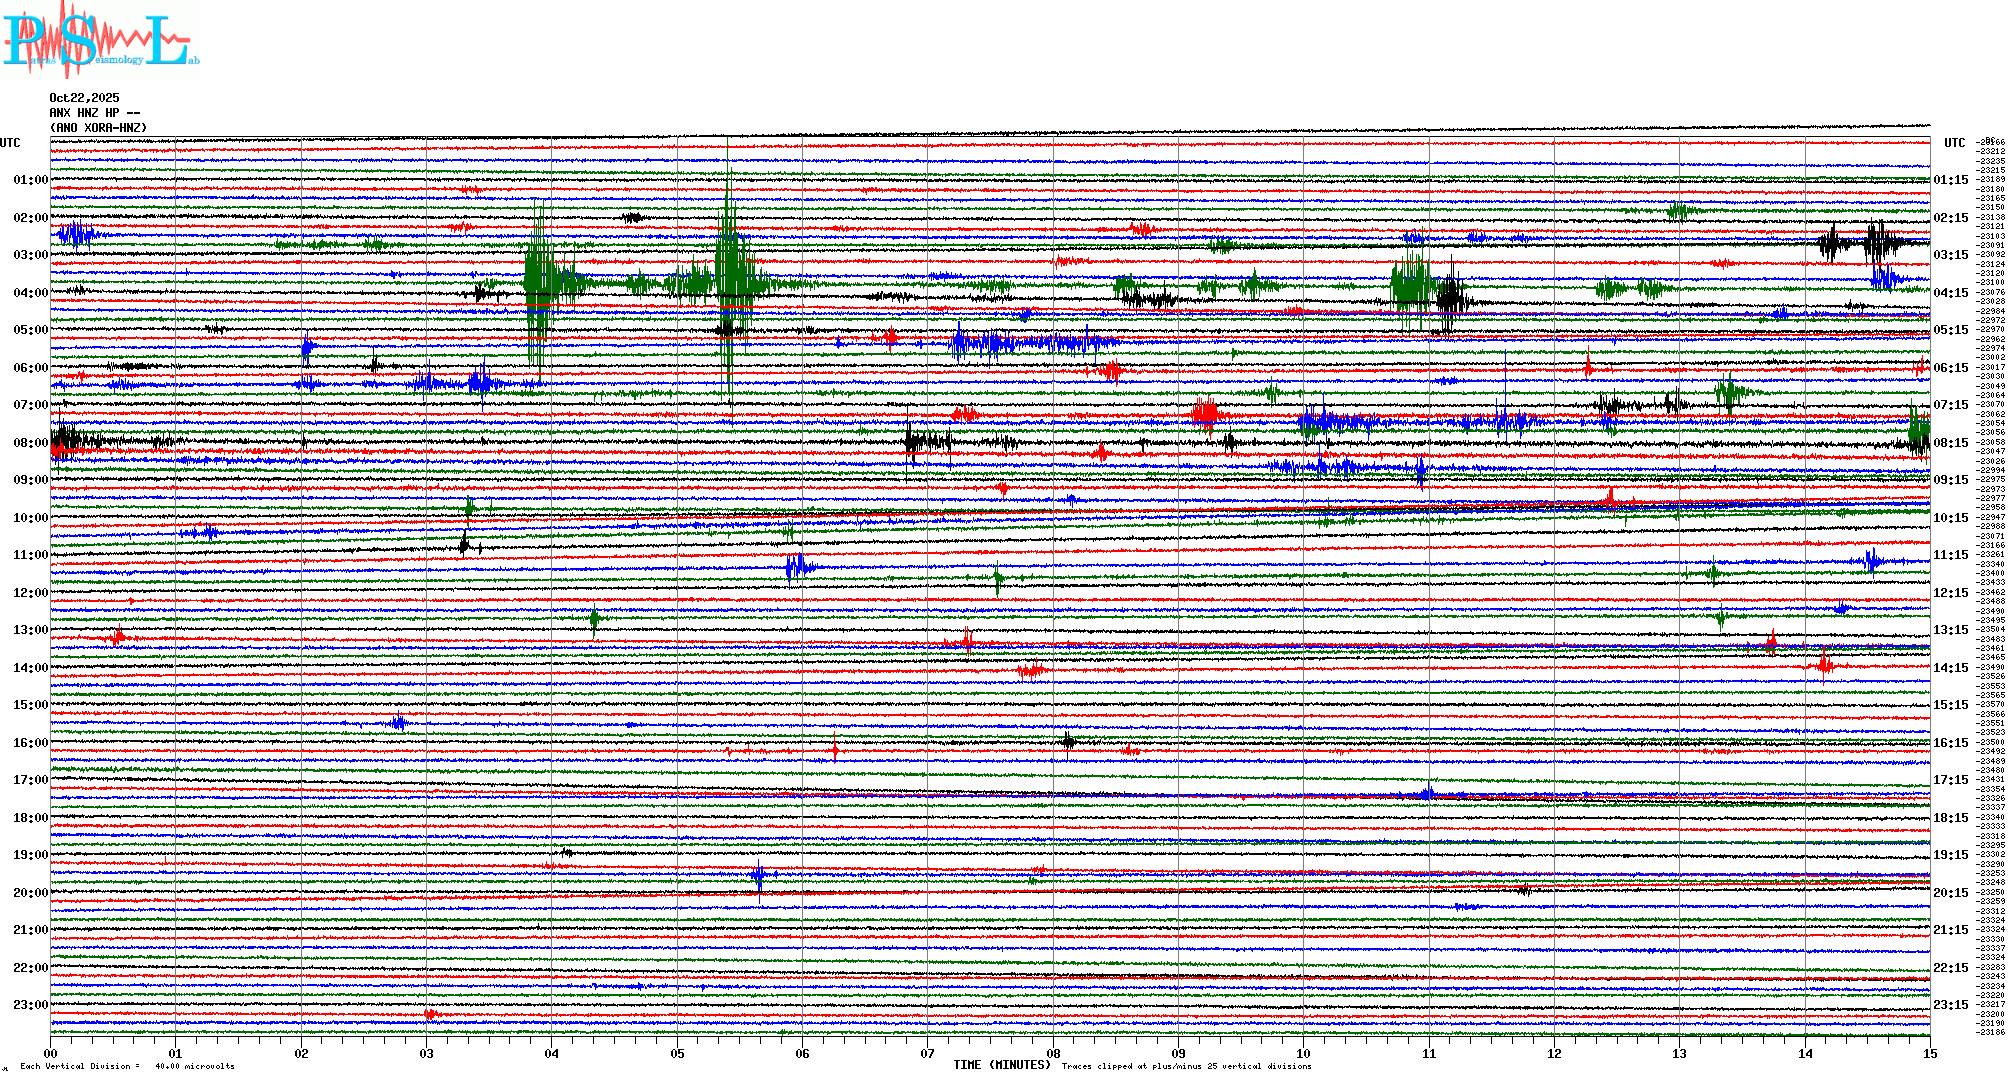The height and width of the screenshot is (1080, 2010).
Task: Click the Each Vertical Division scale note
Action: 127,1066
